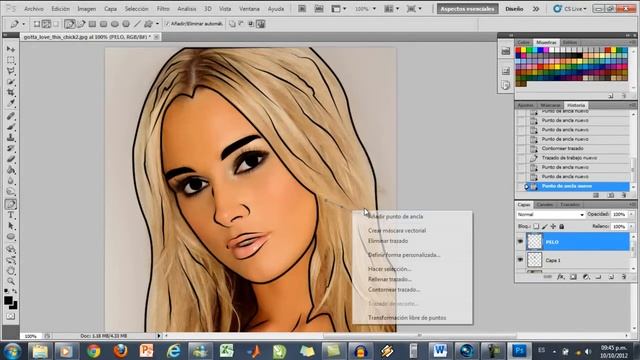Open Firefox from taskbar
This screenshot has width=640, height=360.
pos(120,351)
